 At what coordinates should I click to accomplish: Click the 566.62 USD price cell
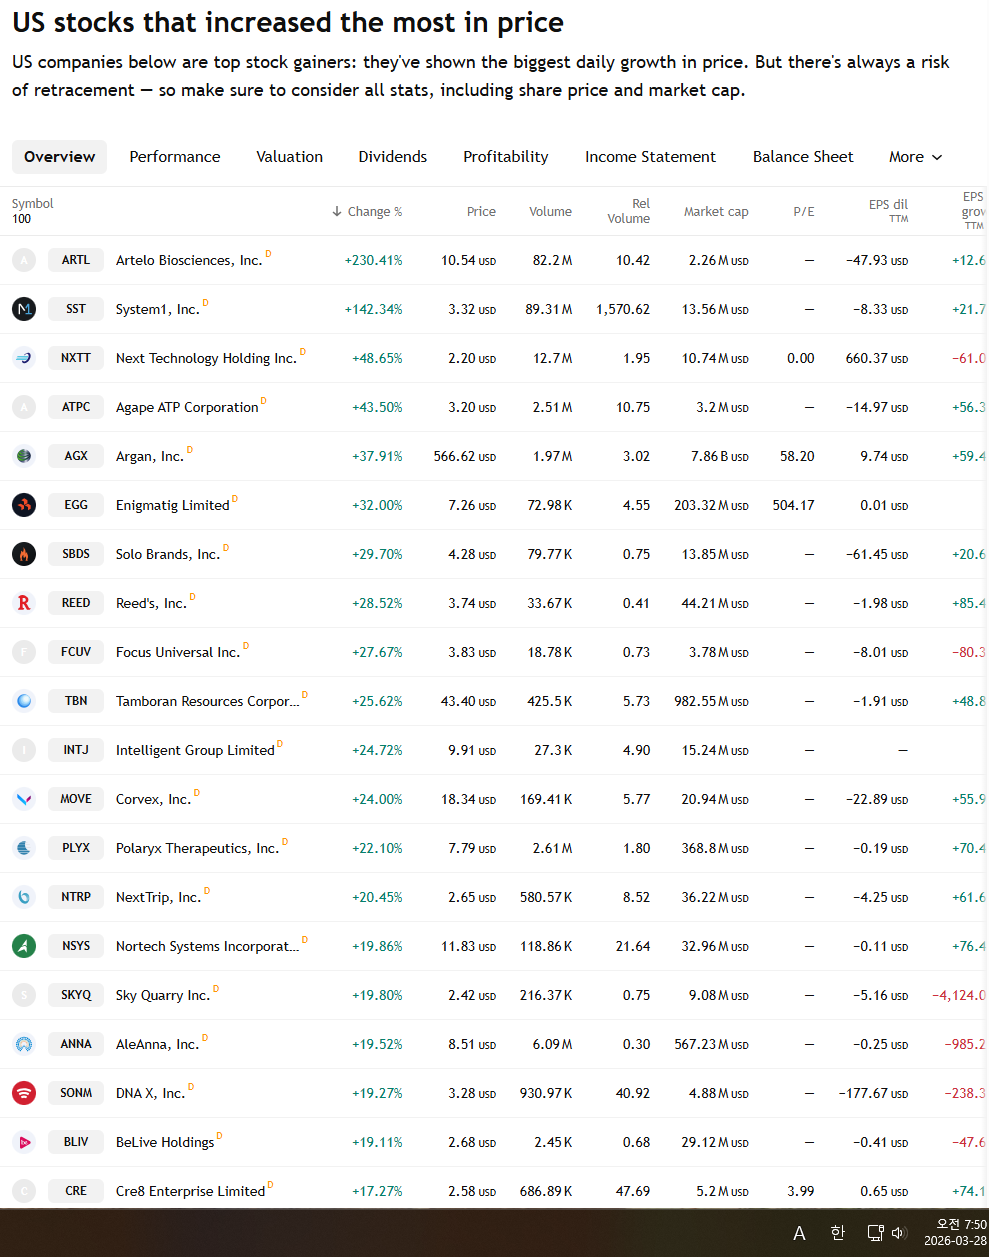(465, 456)
